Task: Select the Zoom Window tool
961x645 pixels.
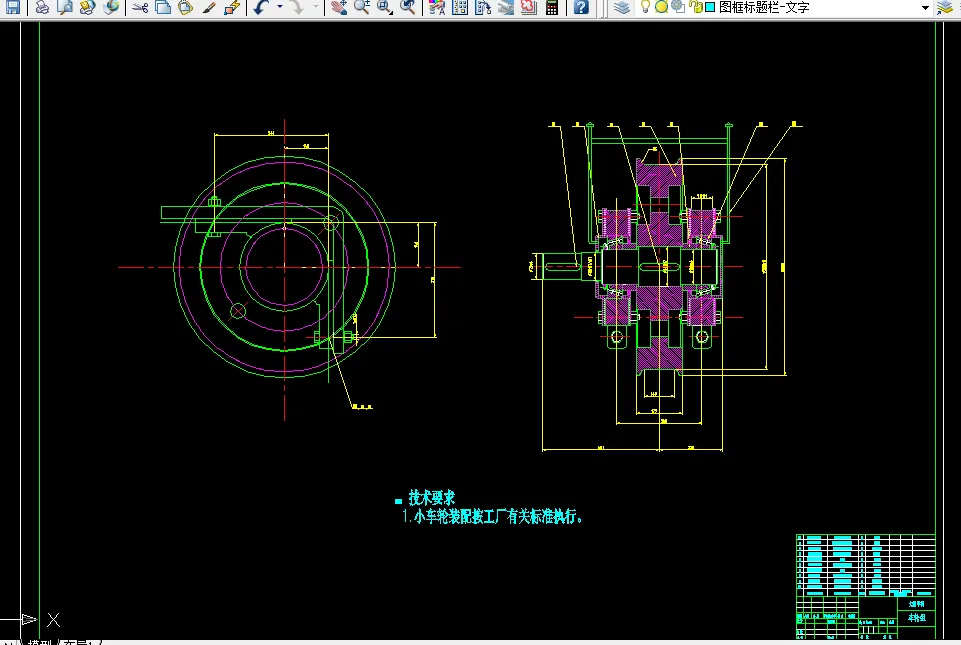Action: click(385, 7)
